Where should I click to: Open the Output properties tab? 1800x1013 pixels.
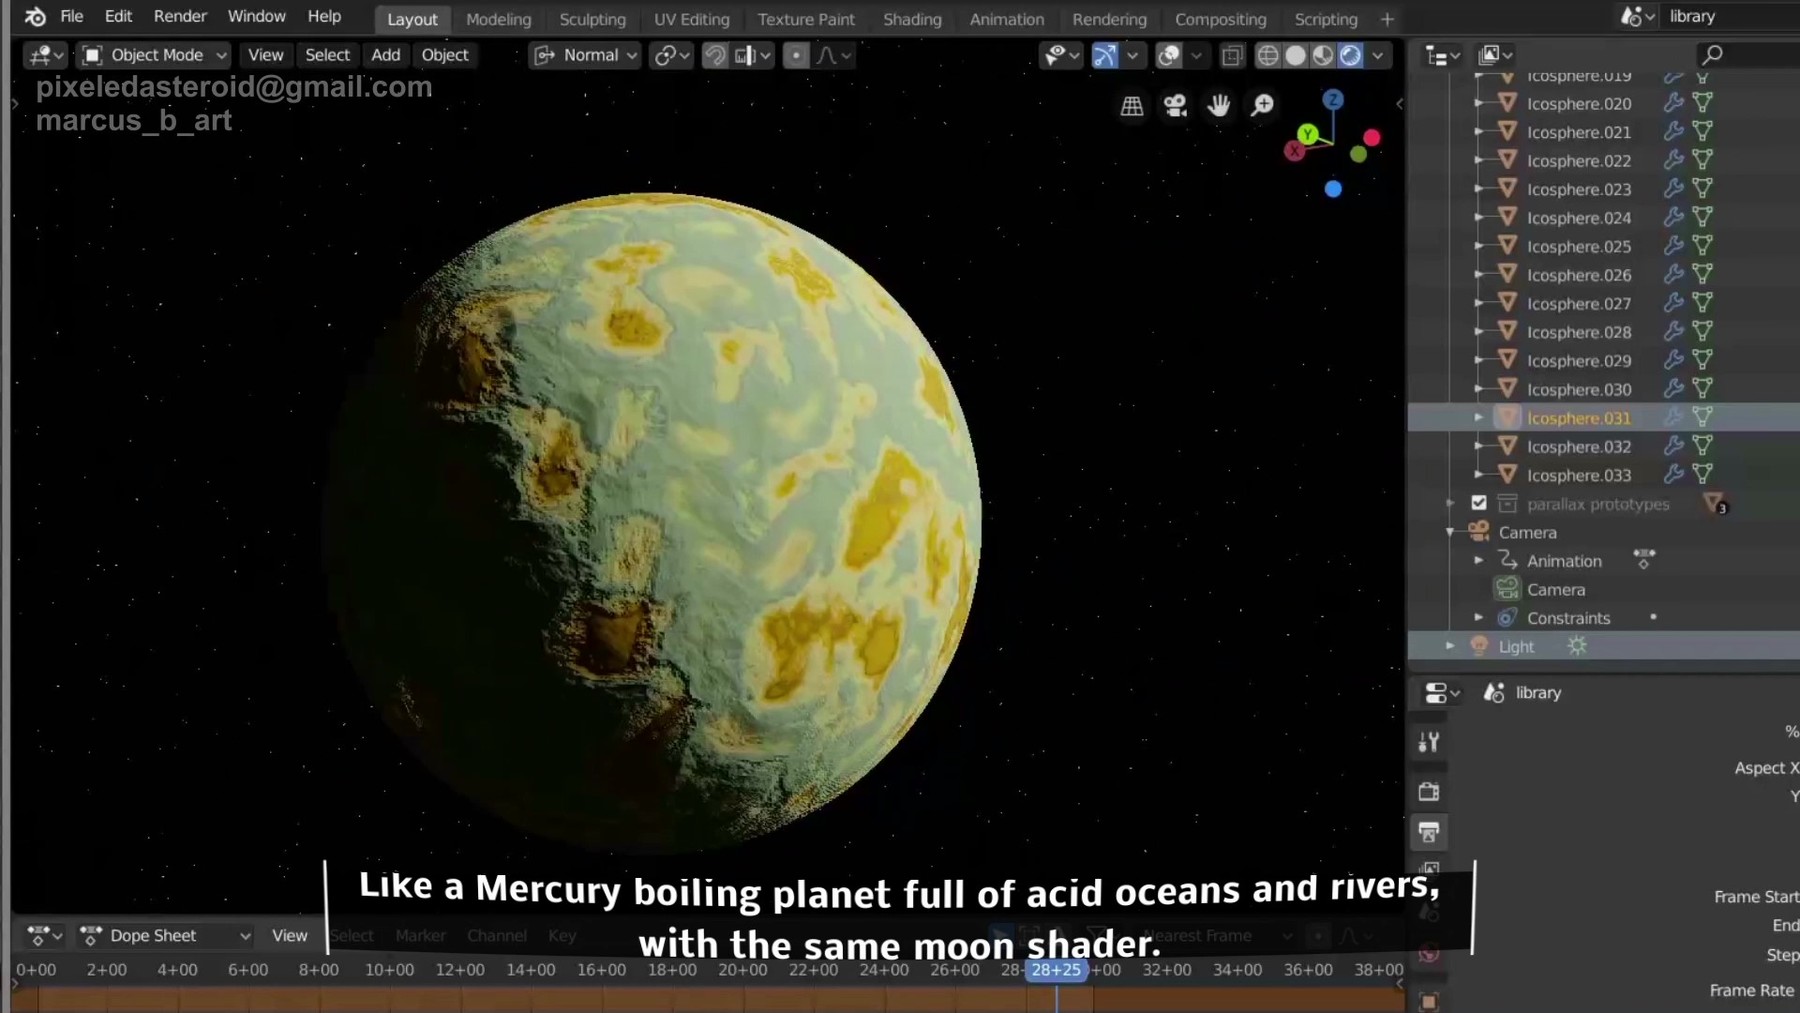(1429, 832)
